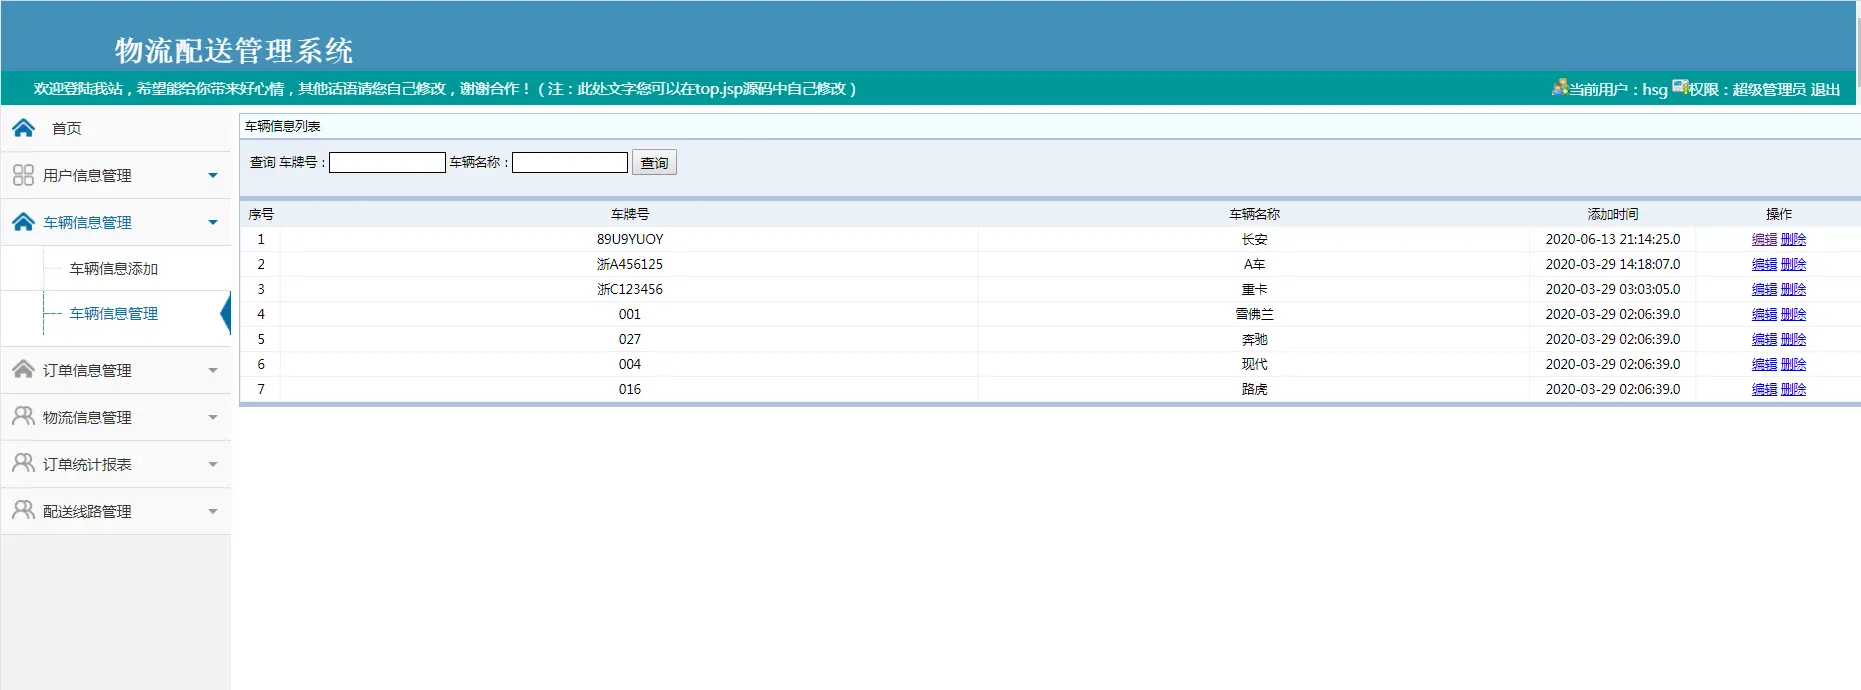Click the home icon beside 首页
This screenshot has height=690, width=1861.
click(x=23, y=128)
